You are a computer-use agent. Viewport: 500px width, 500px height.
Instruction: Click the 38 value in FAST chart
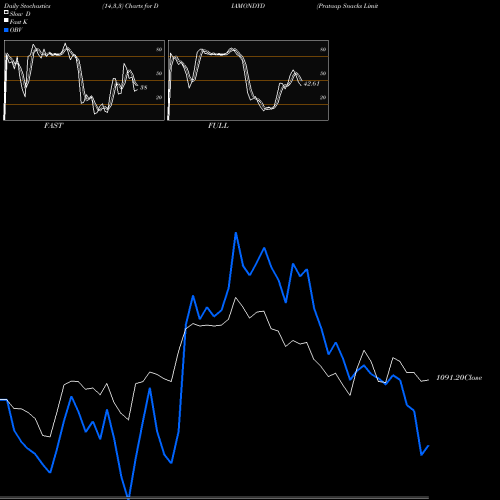[143, 88]
